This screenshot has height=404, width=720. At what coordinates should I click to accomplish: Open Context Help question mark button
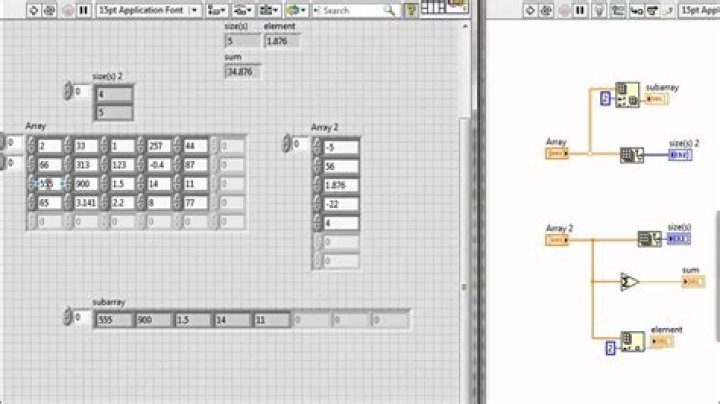pyautogui.click(x=410, y=10)
